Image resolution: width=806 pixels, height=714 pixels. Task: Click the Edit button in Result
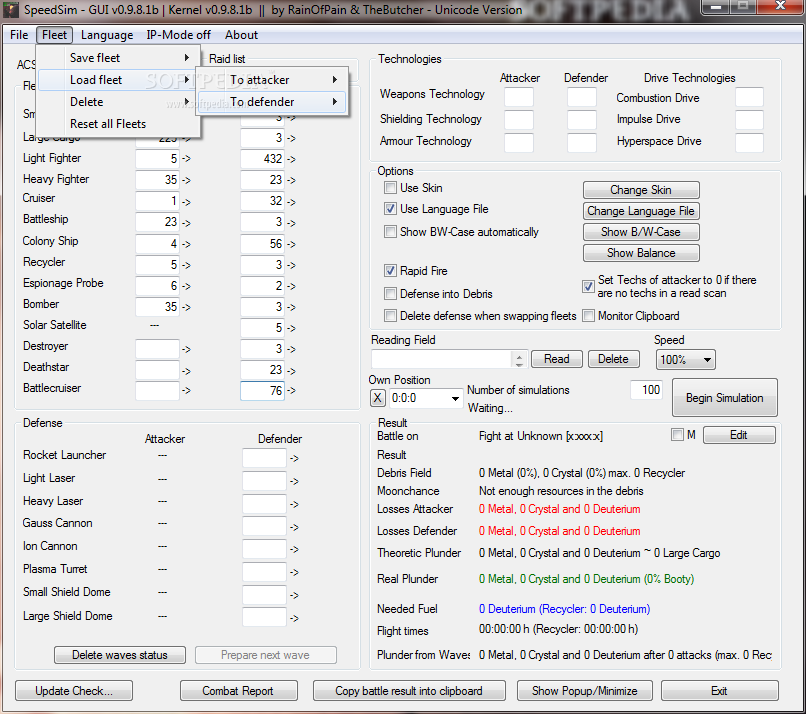click(739, 435)
